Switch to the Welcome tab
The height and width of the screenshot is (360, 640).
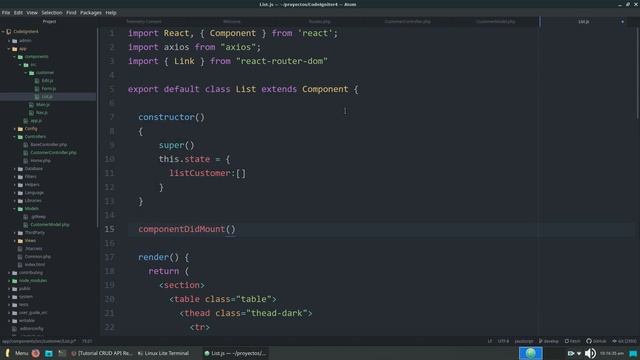[x=231, y=21]
